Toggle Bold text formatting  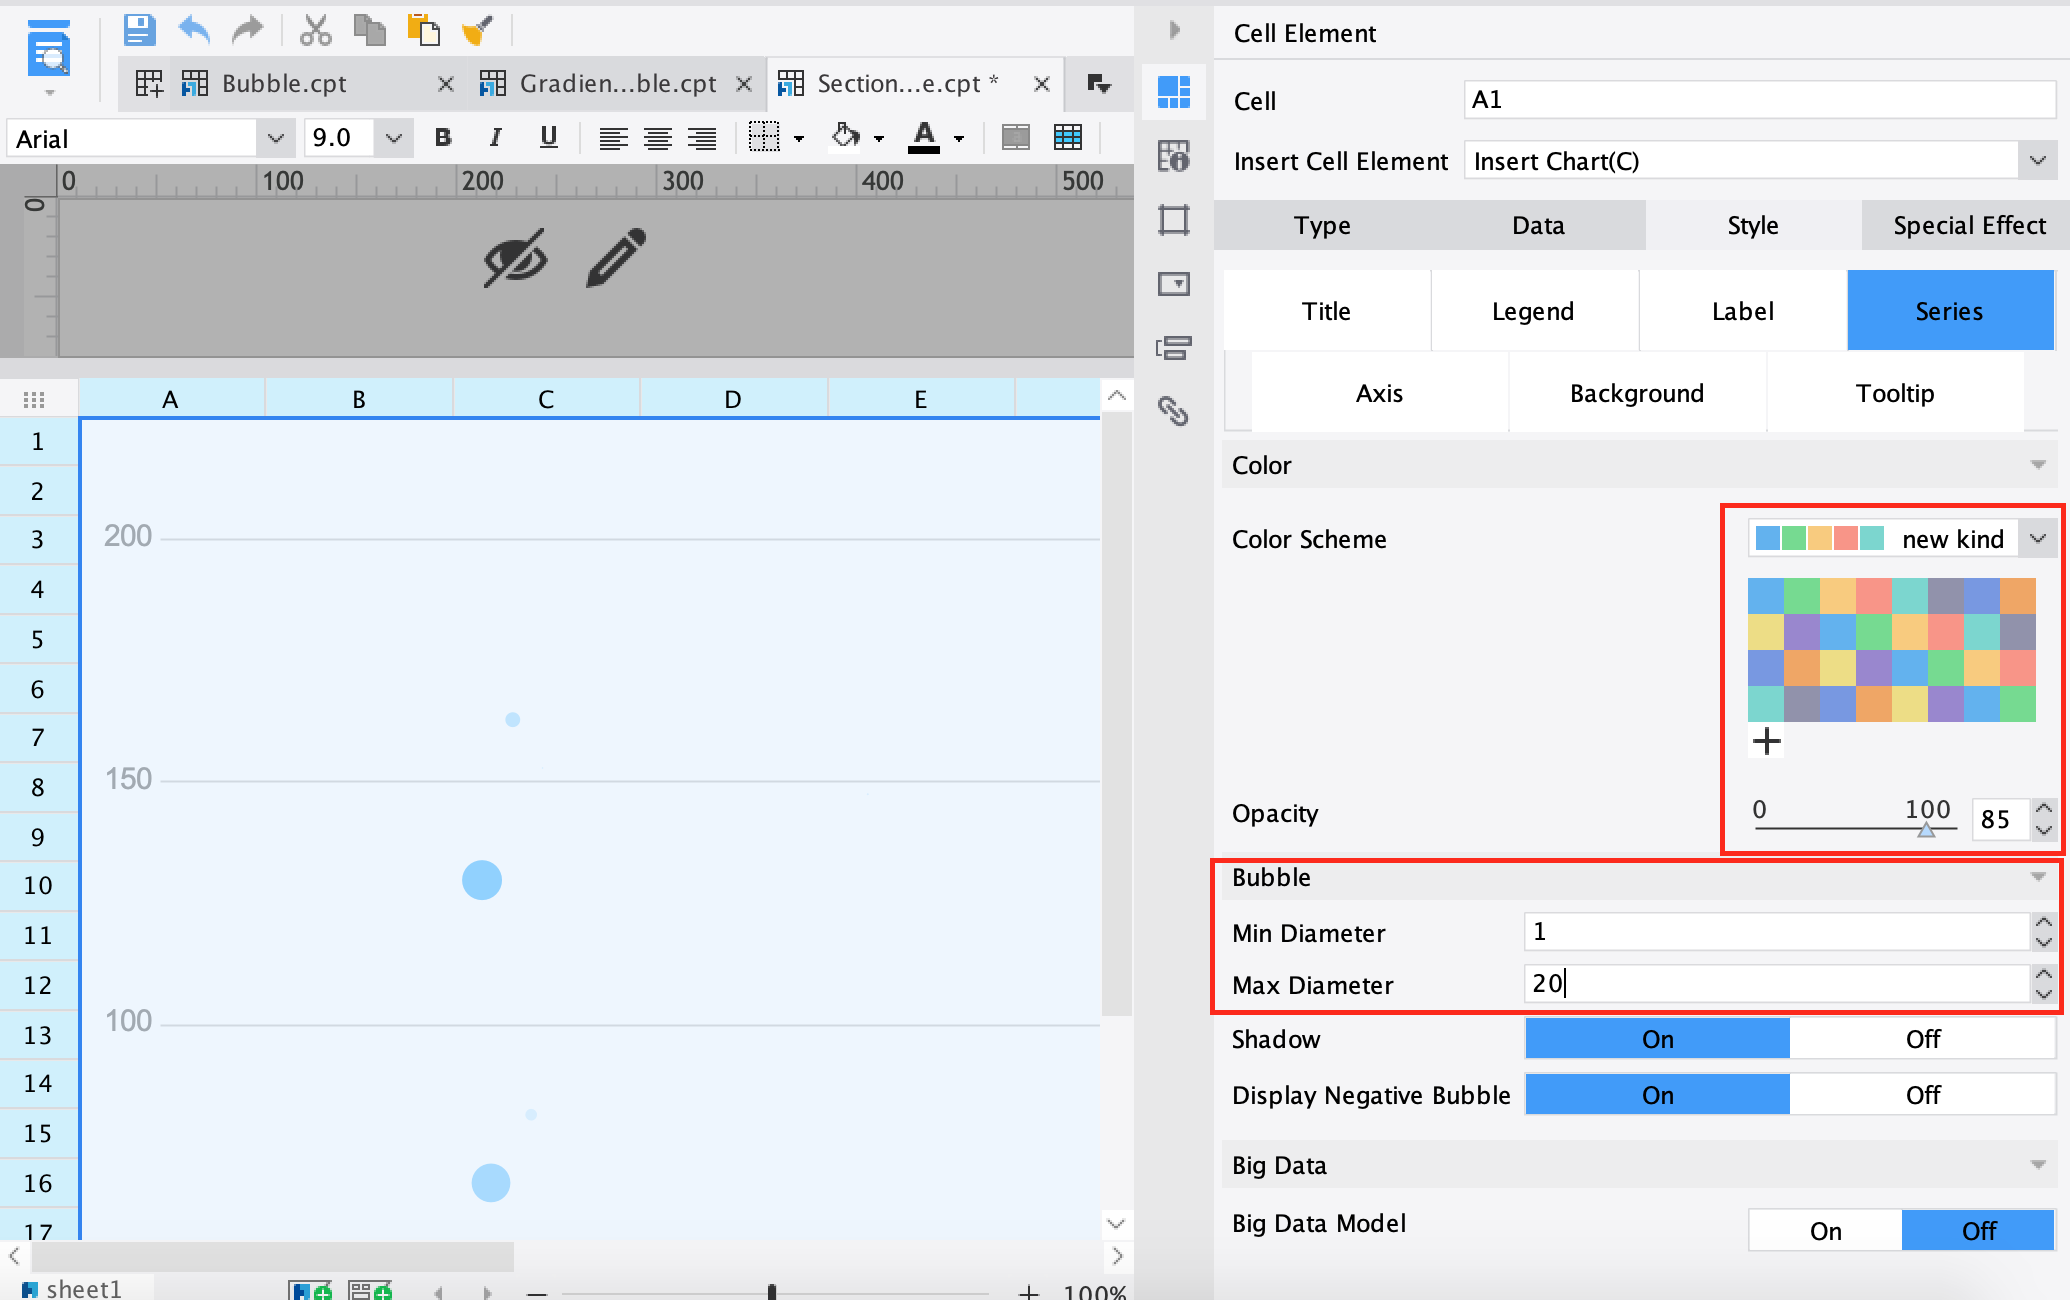point(443,138)
